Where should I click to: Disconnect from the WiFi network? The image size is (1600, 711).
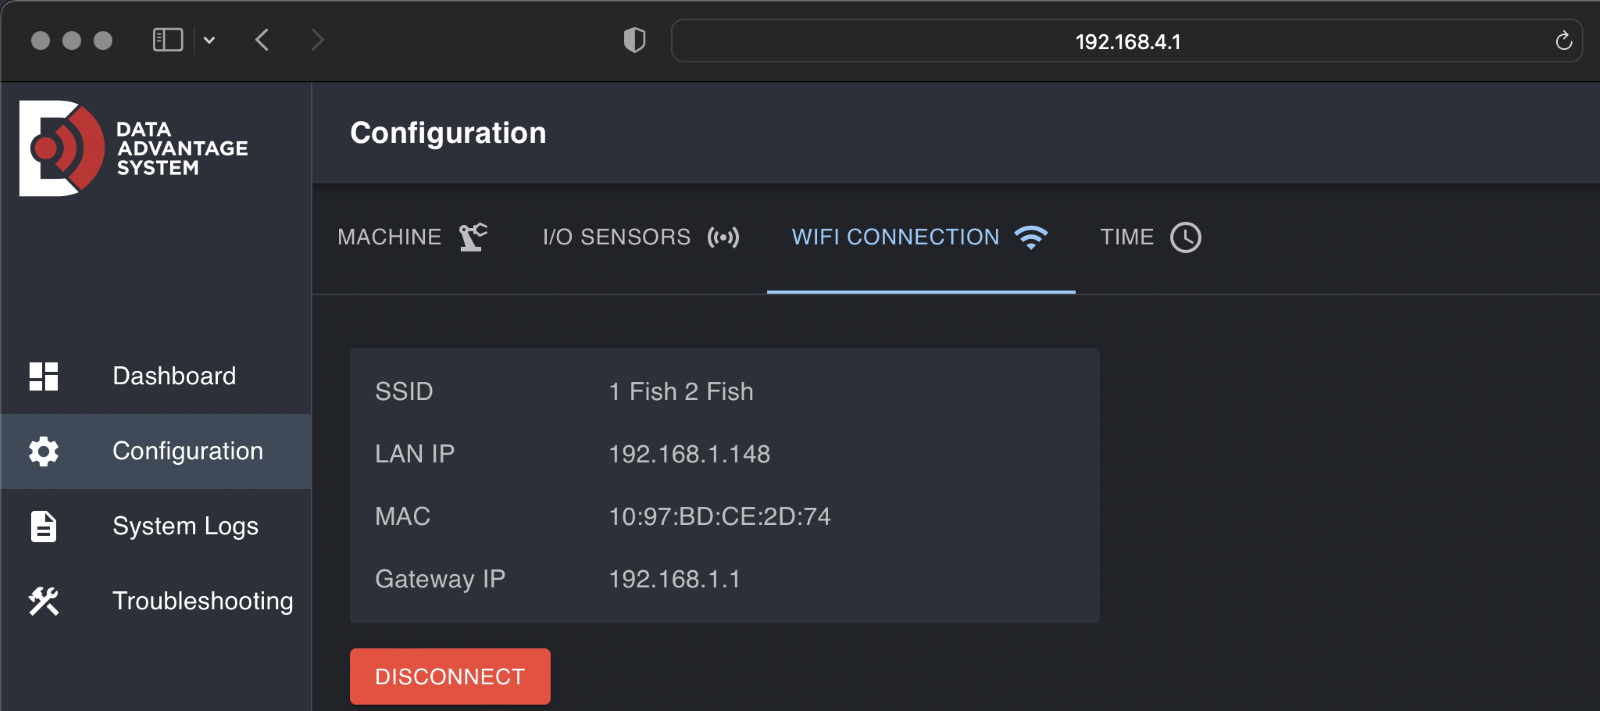[450, 677]
